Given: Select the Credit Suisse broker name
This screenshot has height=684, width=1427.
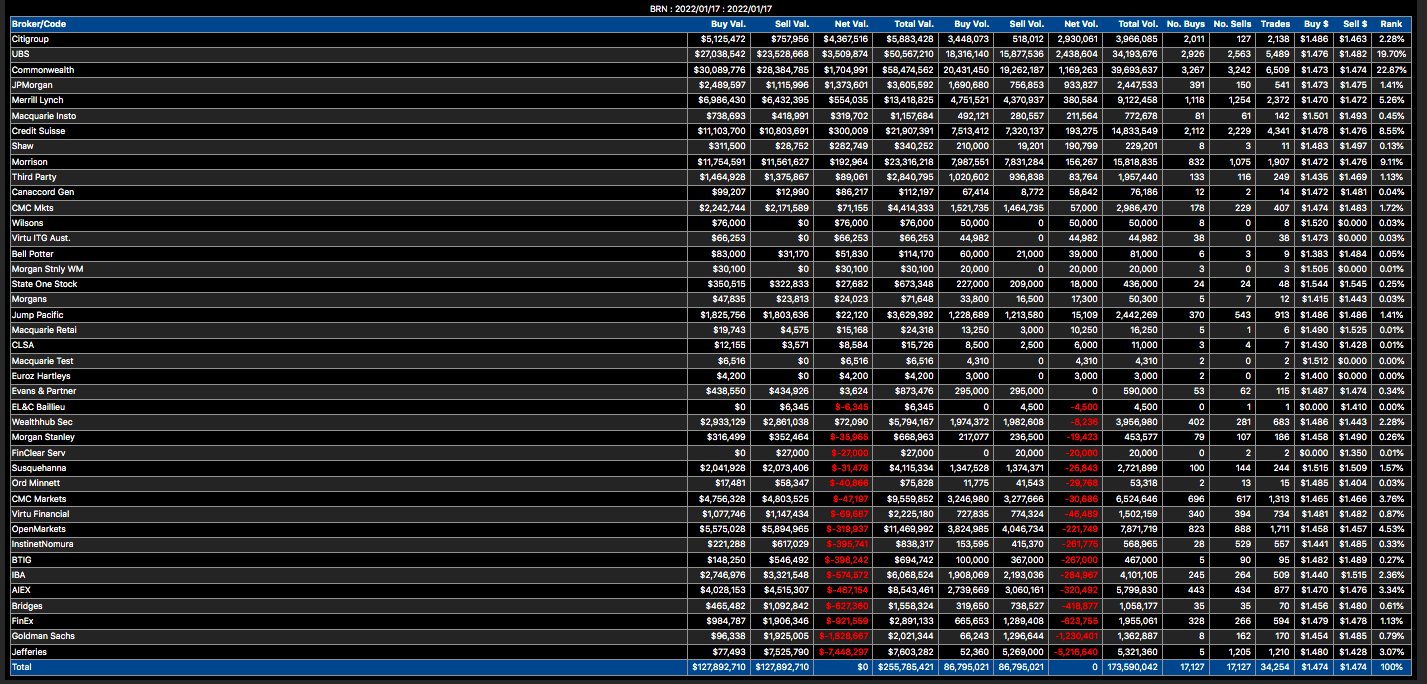Looking at the screenshot, I should [x=37, y=131].
